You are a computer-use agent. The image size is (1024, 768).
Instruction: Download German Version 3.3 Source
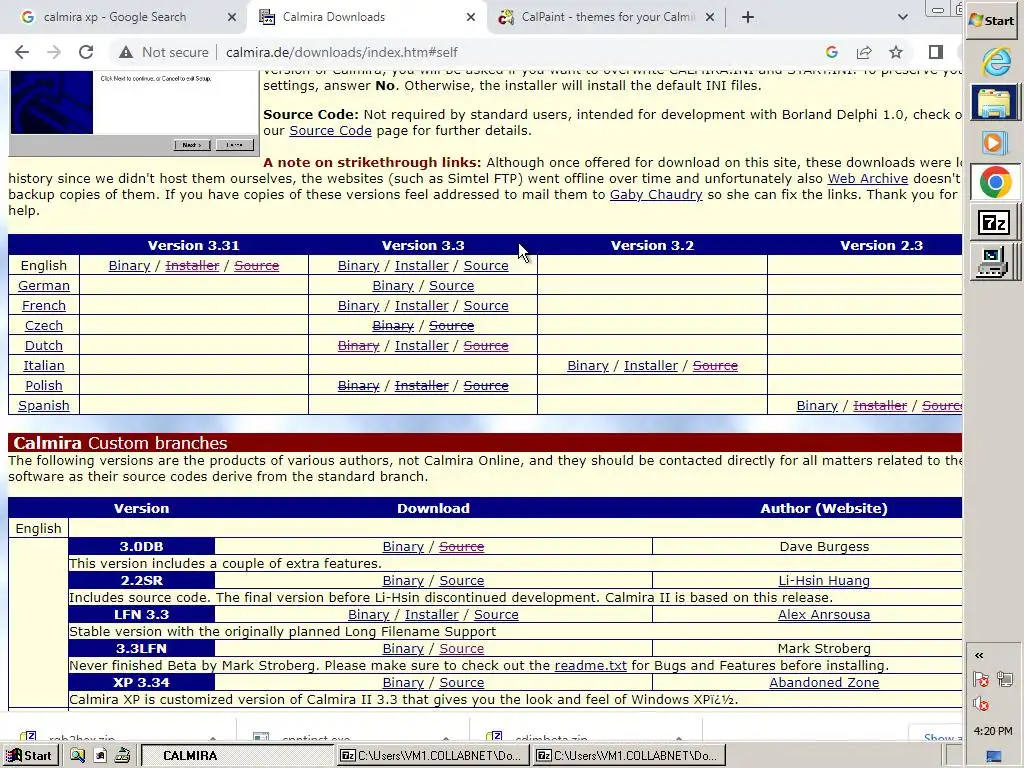(x=451, y=285)
